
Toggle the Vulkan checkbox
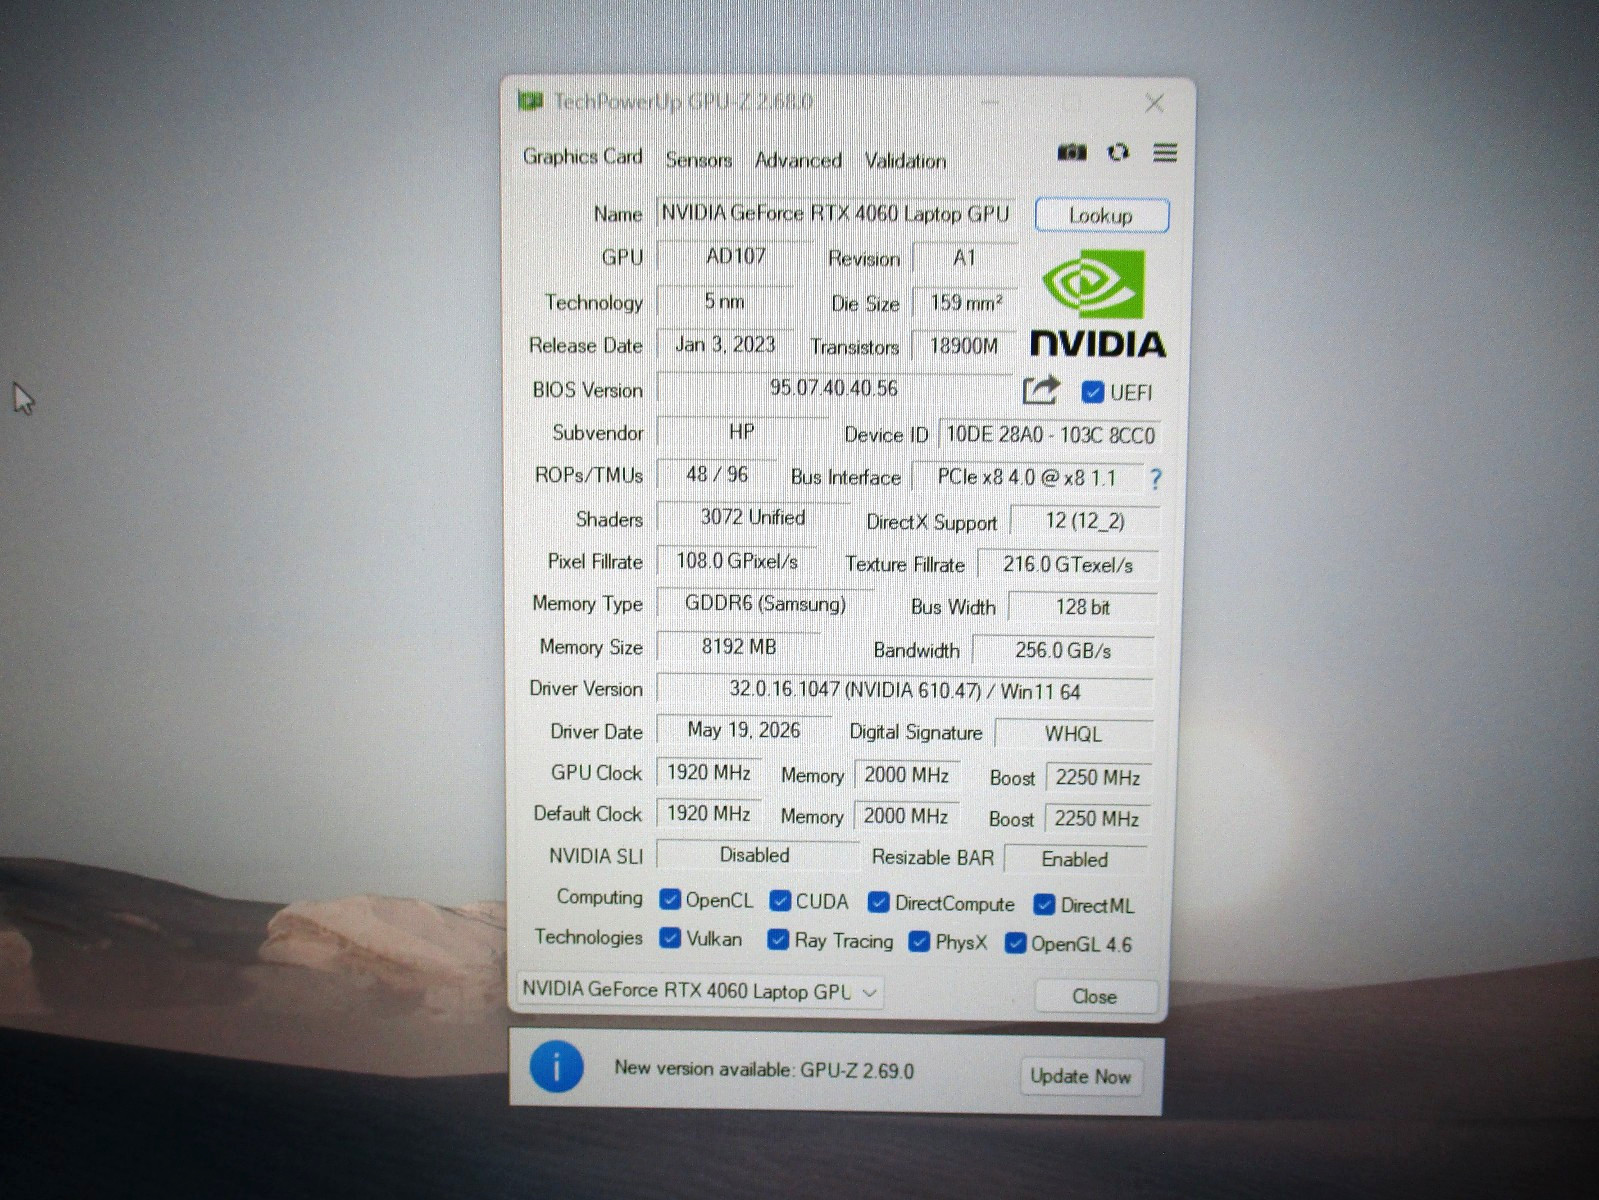click(x=670, y=938)
